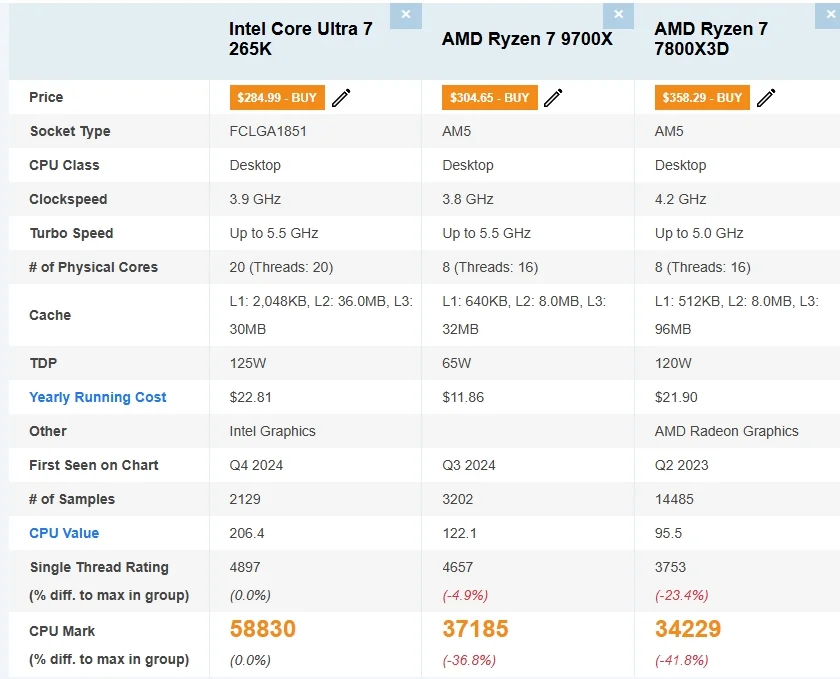Viewport: 840px width, 679px height.
Task: Click CPU Mark score 37185
Action: [475, 629]
